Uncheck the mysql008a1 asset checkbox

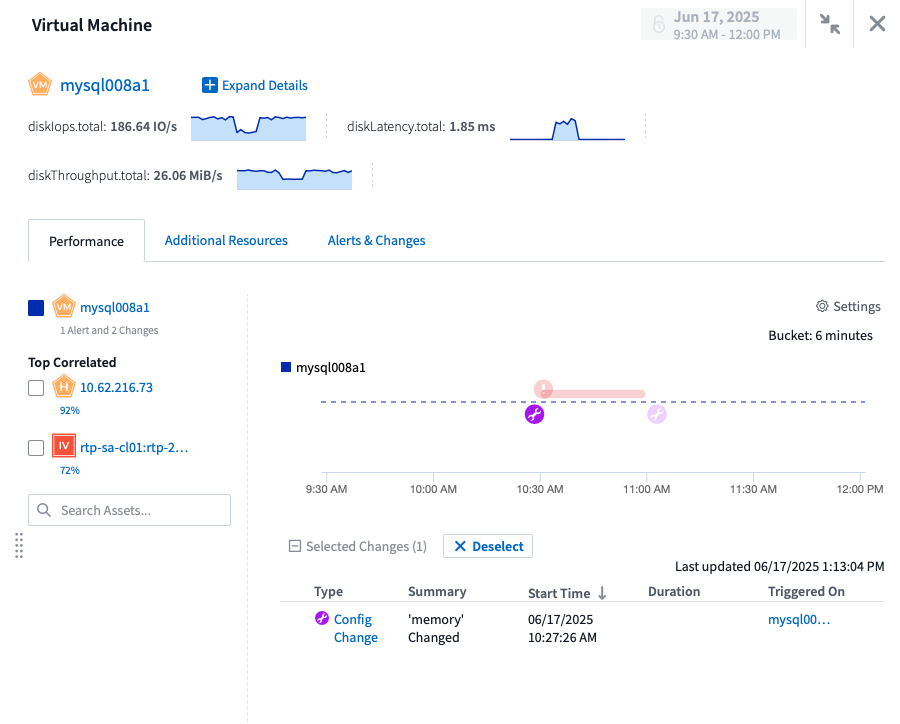[x=36, y=306]
